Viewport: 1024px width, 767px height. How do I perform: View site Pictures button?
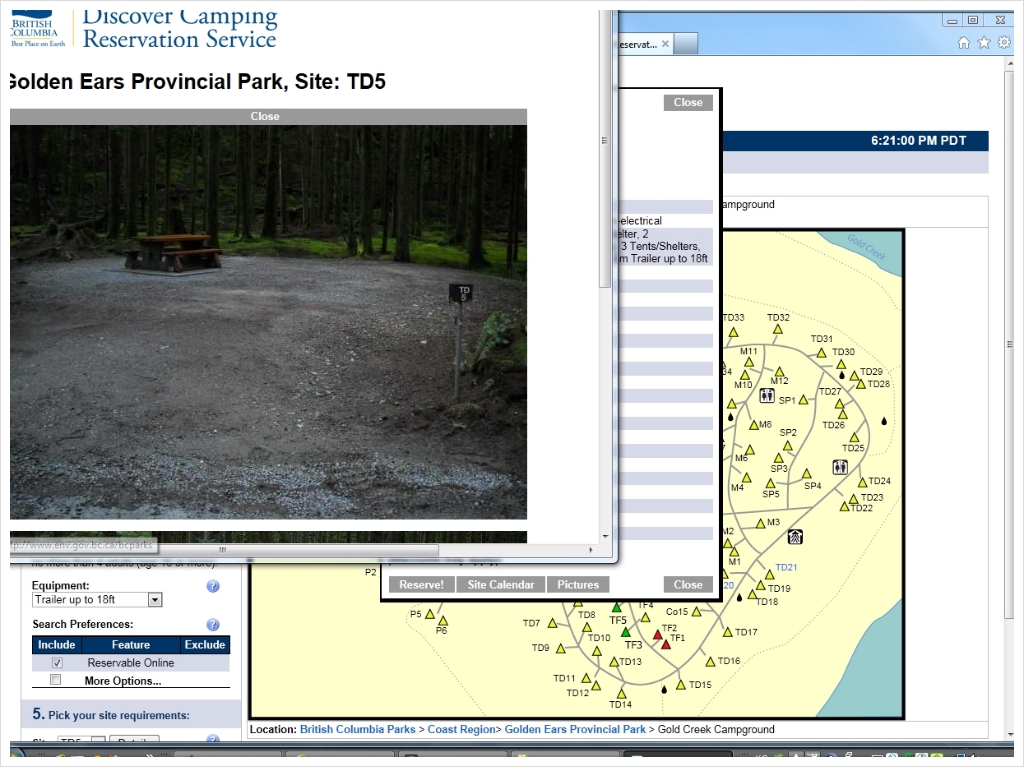point(578,585)
